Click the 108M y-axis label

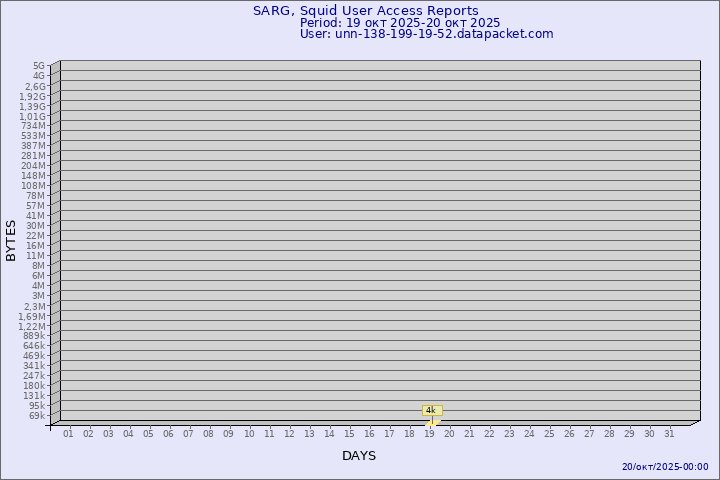click(x=34, y=186)
